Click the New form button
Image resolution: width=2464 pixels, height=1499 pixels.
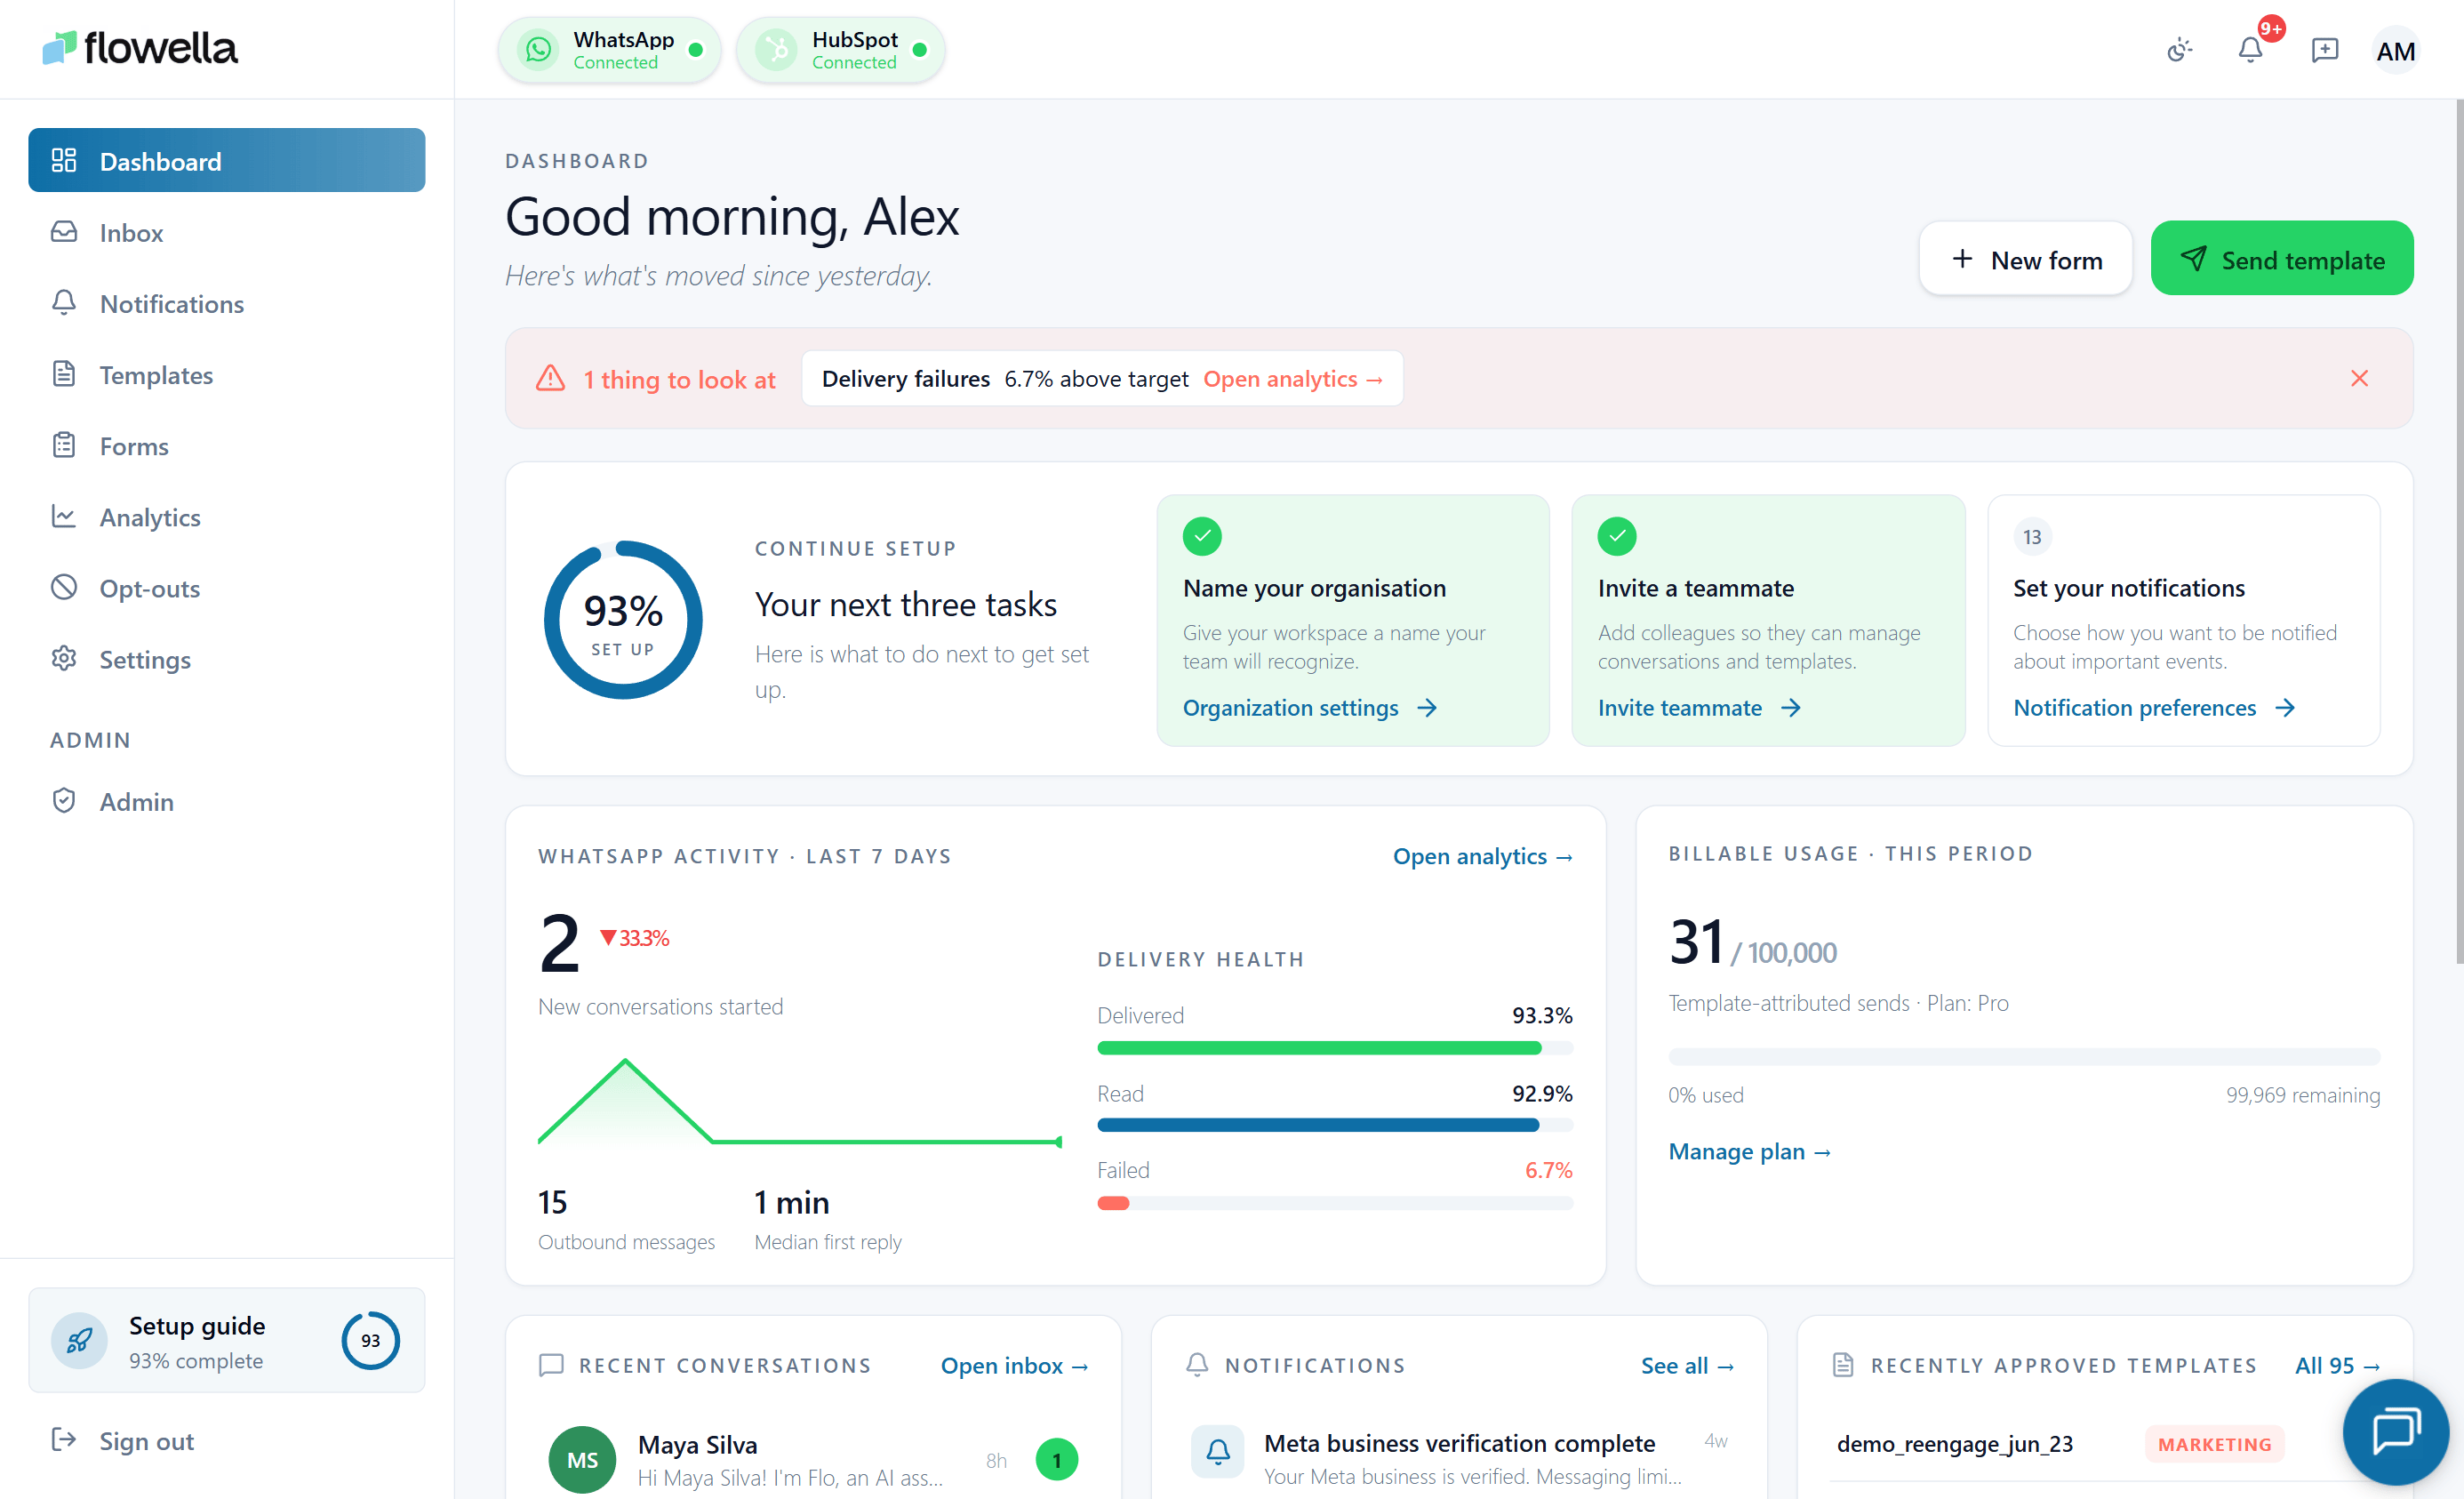point(2025,259)
